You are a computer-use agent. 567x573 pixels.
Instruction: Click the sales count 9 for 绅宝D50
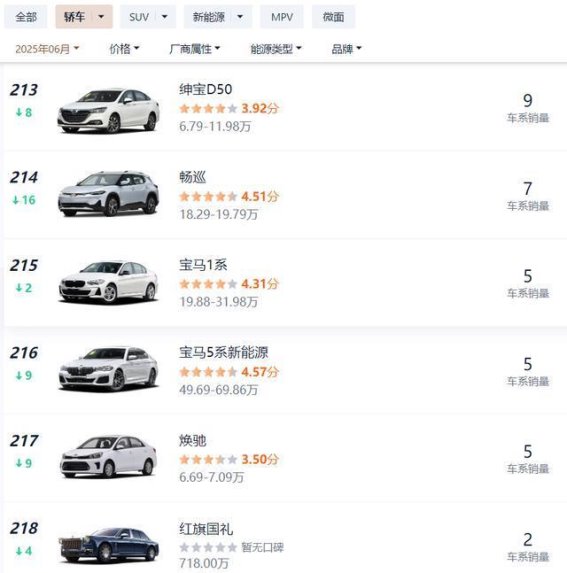(x=528, y=101)
